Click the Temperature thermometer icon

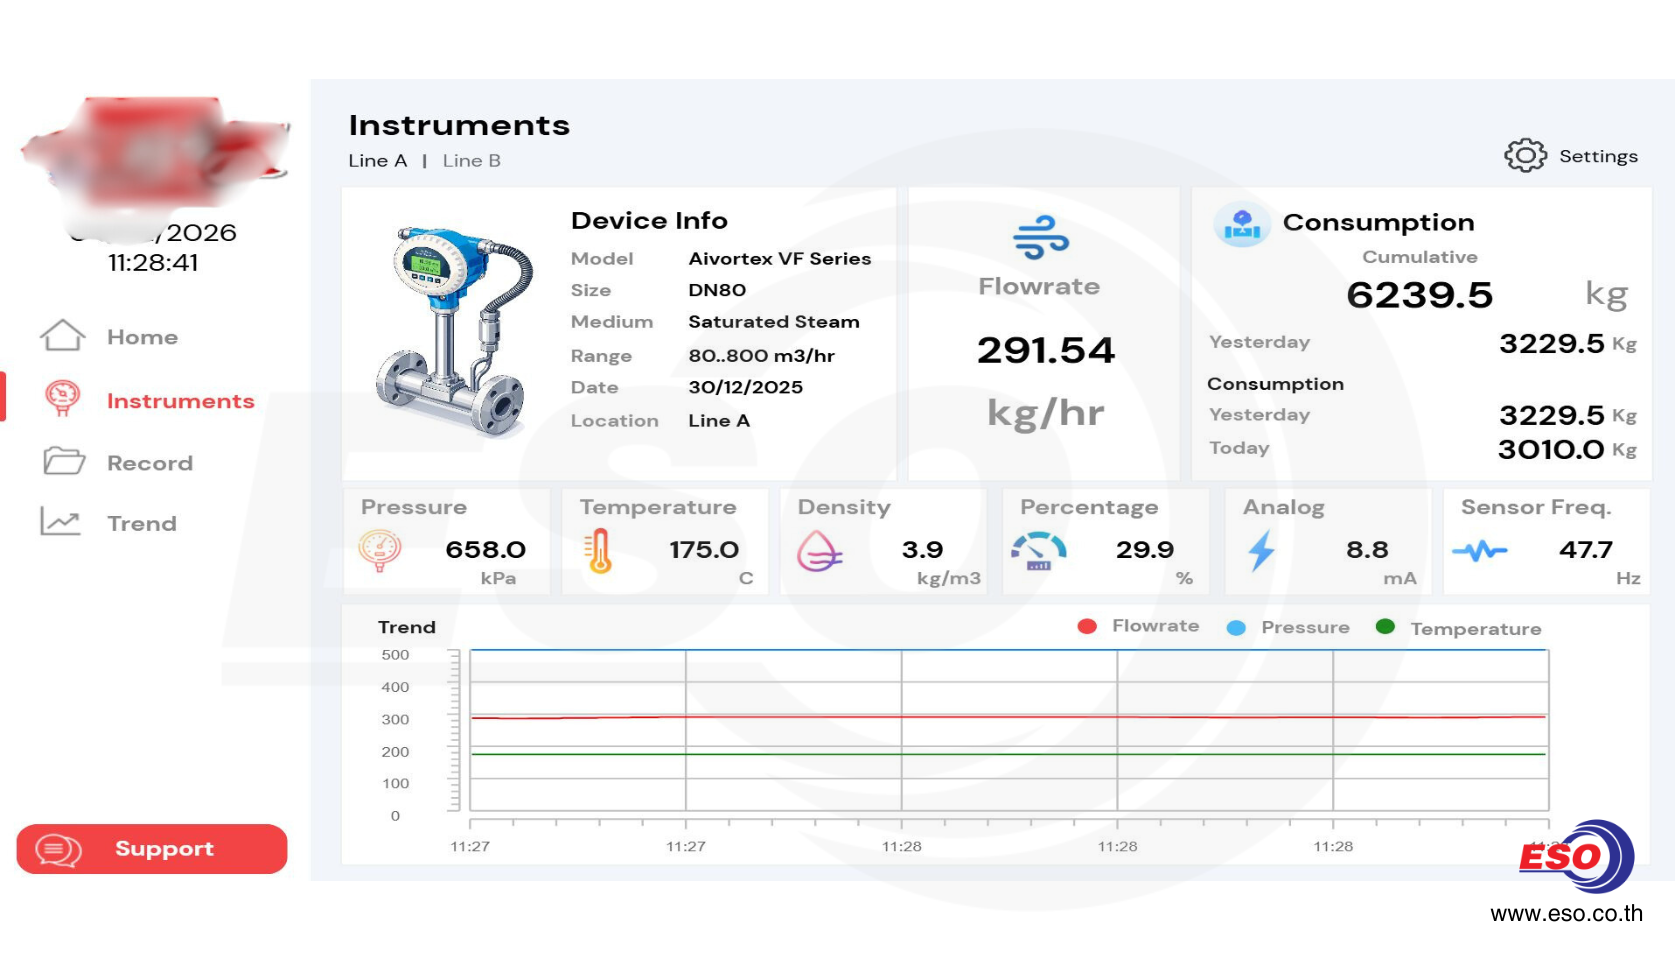coord(599,551)
